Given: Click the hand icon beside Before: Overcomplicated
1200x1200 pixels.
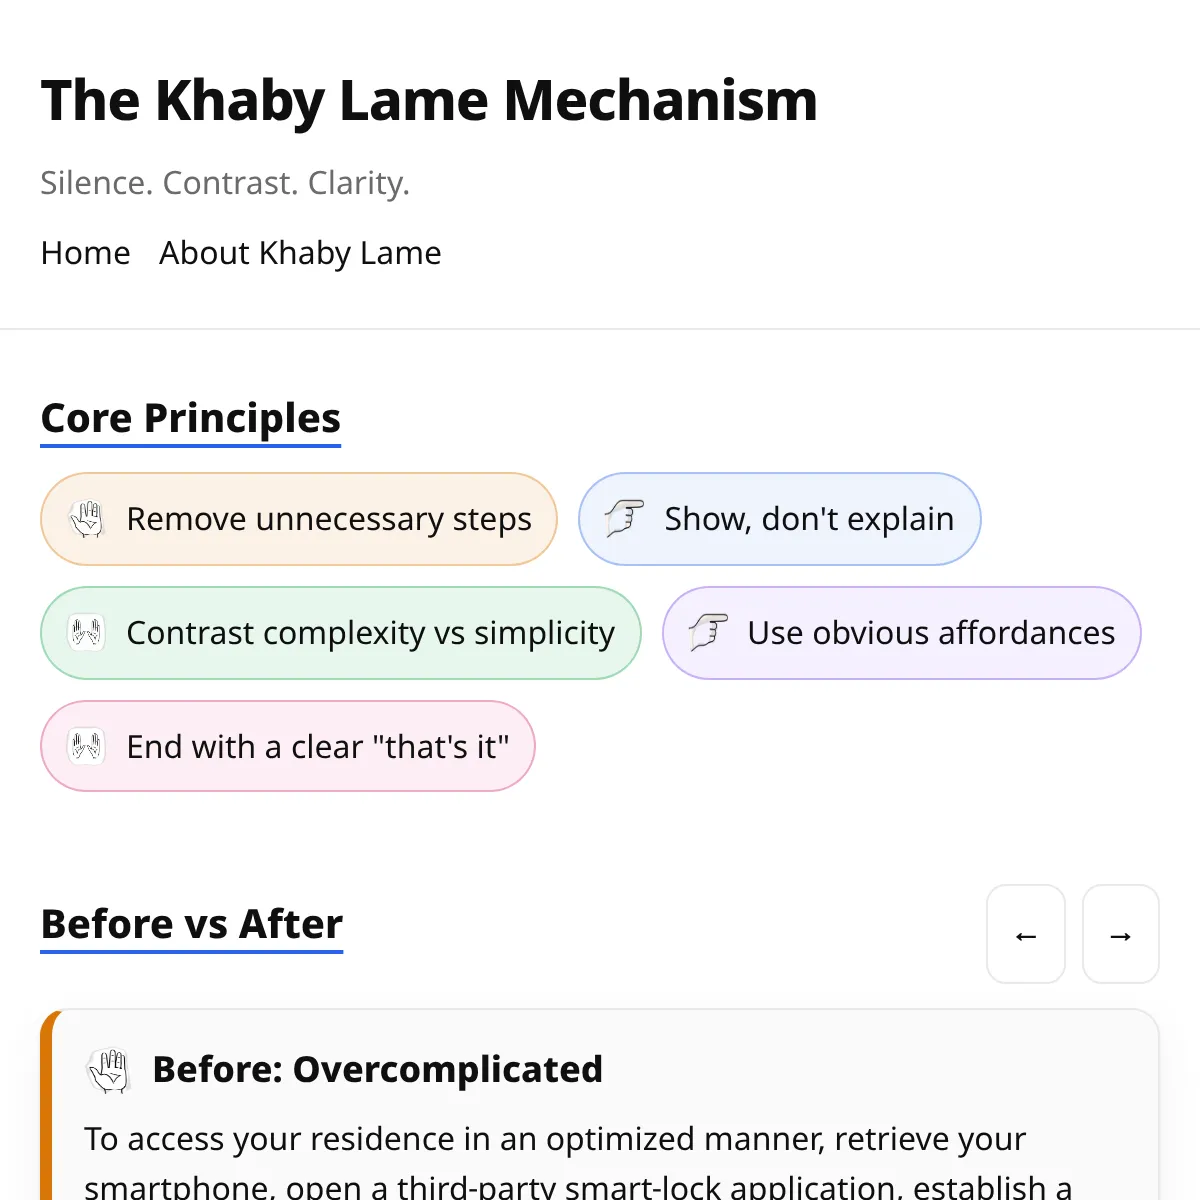Looking at the screenshot, I should point(109,1070).
